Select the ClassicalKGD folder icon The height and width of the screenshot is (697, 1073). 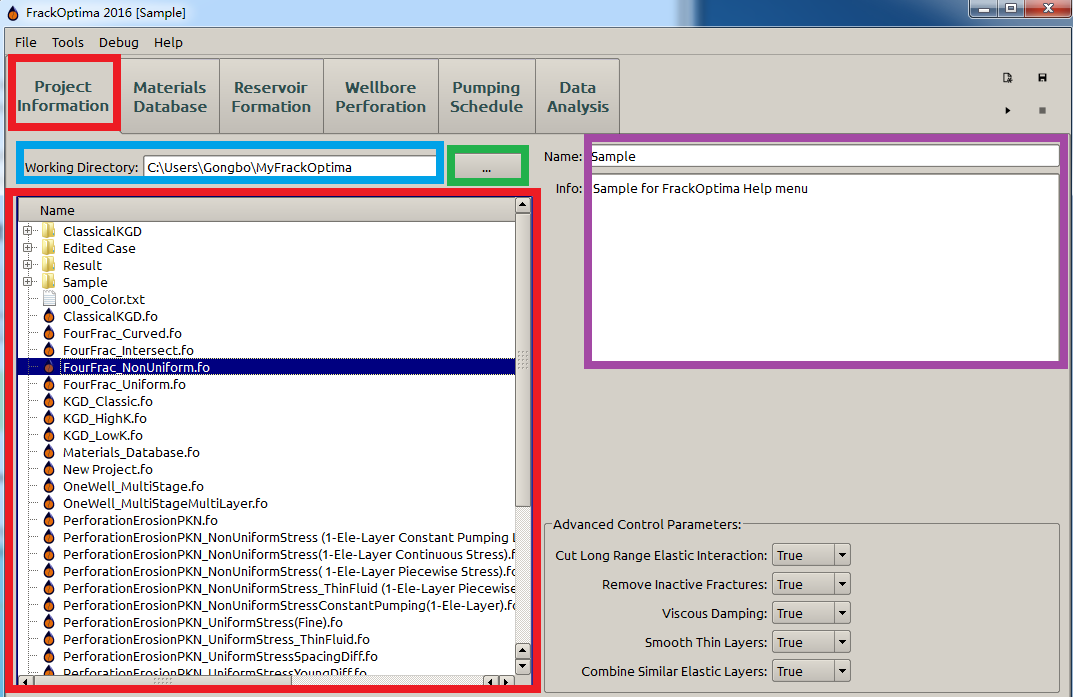(x=49, y=231)
